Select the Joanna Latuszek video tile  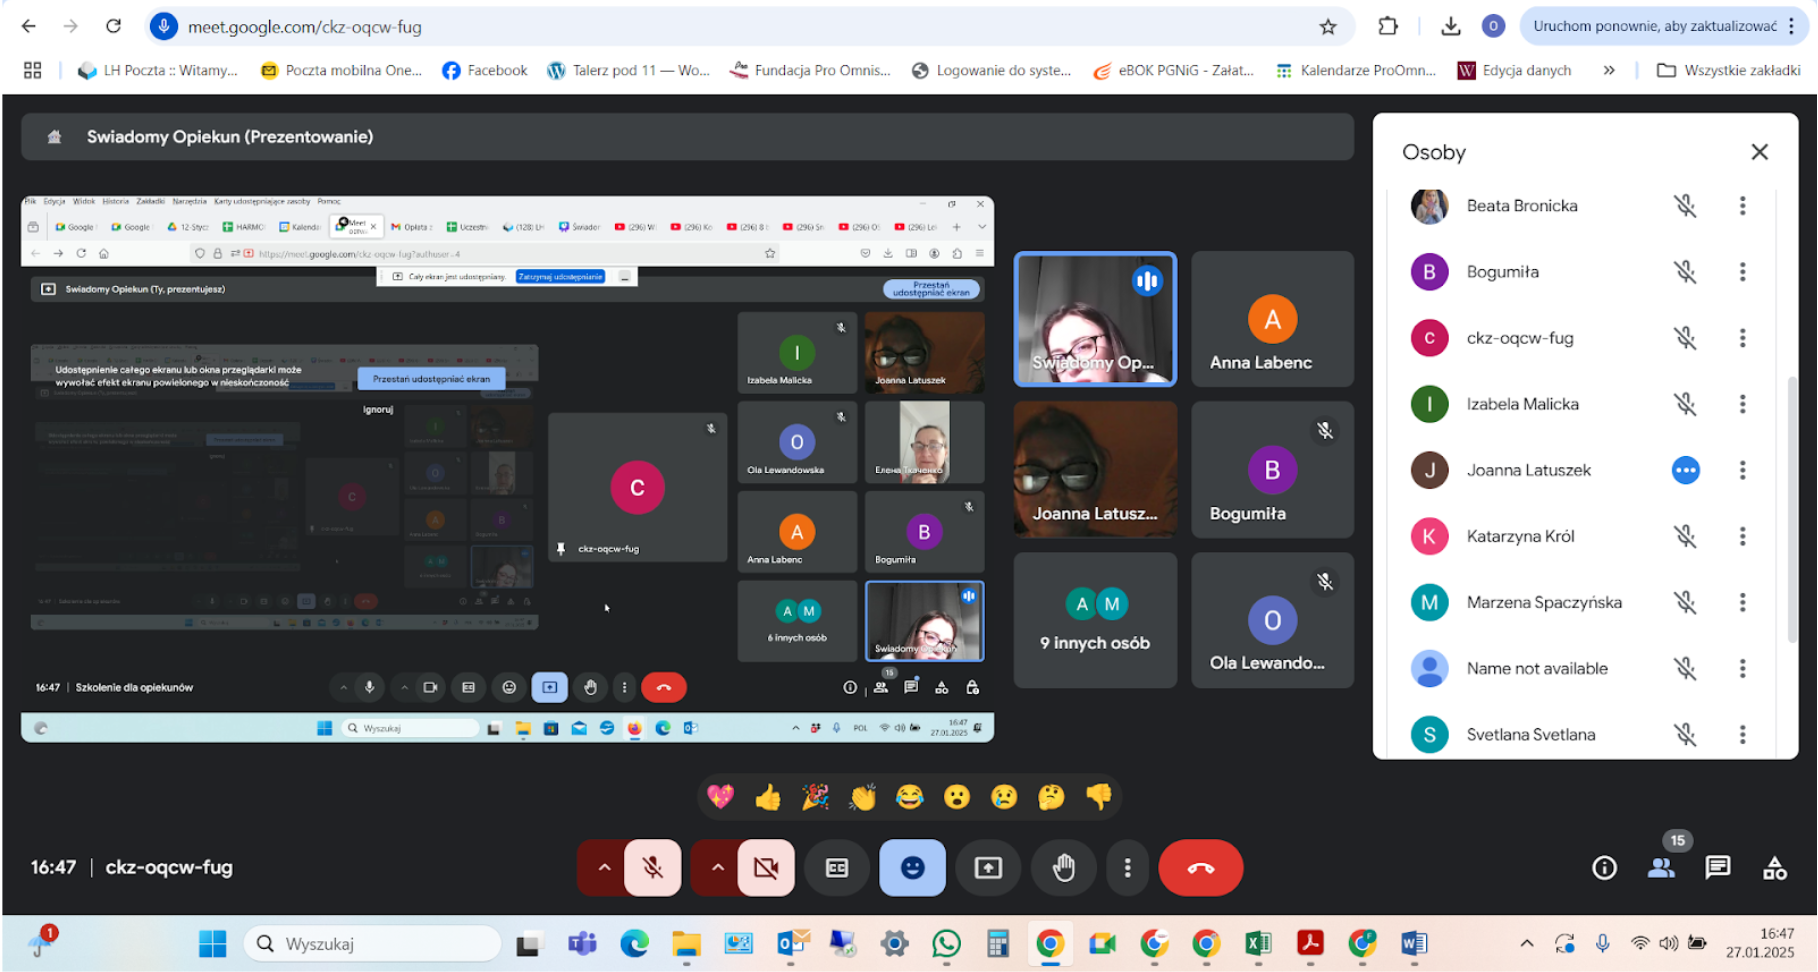click(1095, 470)
